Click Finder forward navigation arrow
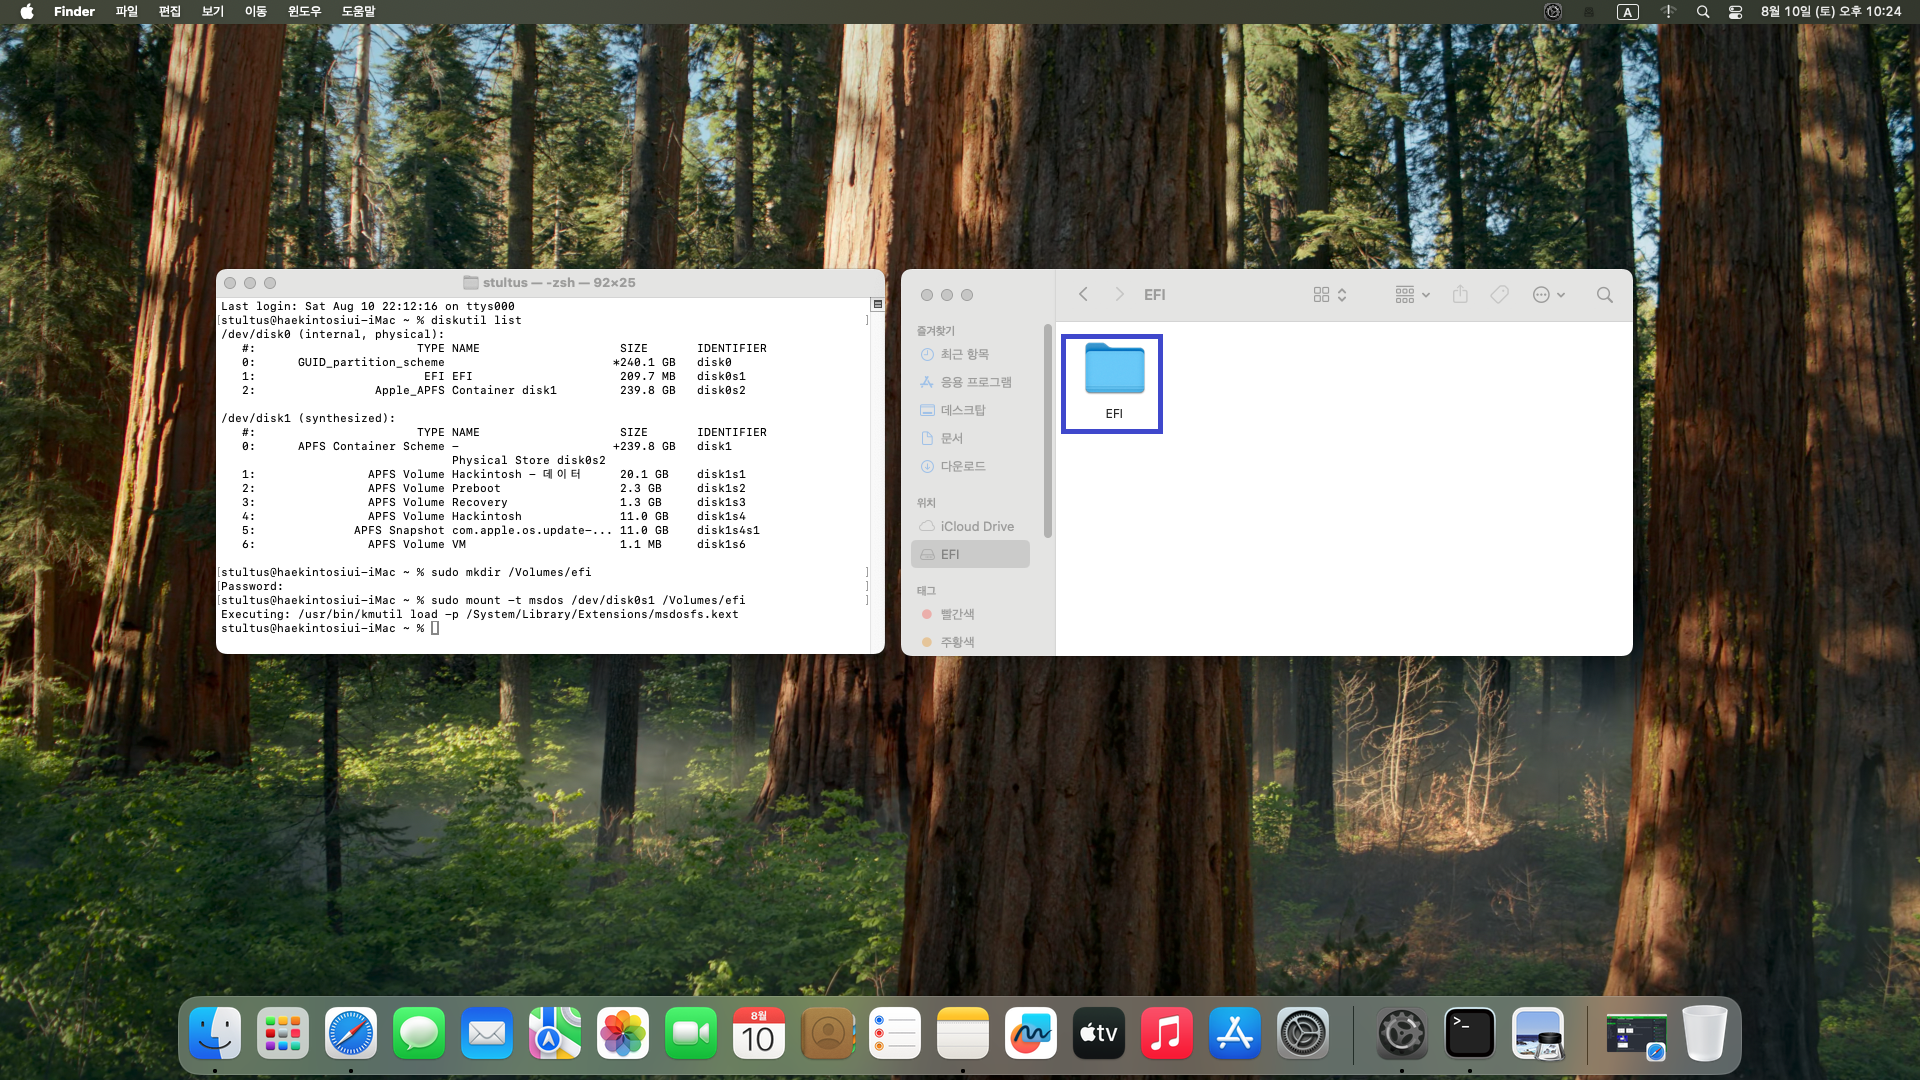 [1119, 294]
